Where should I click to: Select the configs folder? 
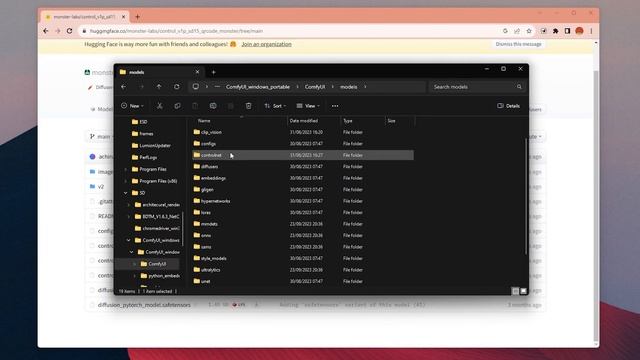(x=303, y=144)
